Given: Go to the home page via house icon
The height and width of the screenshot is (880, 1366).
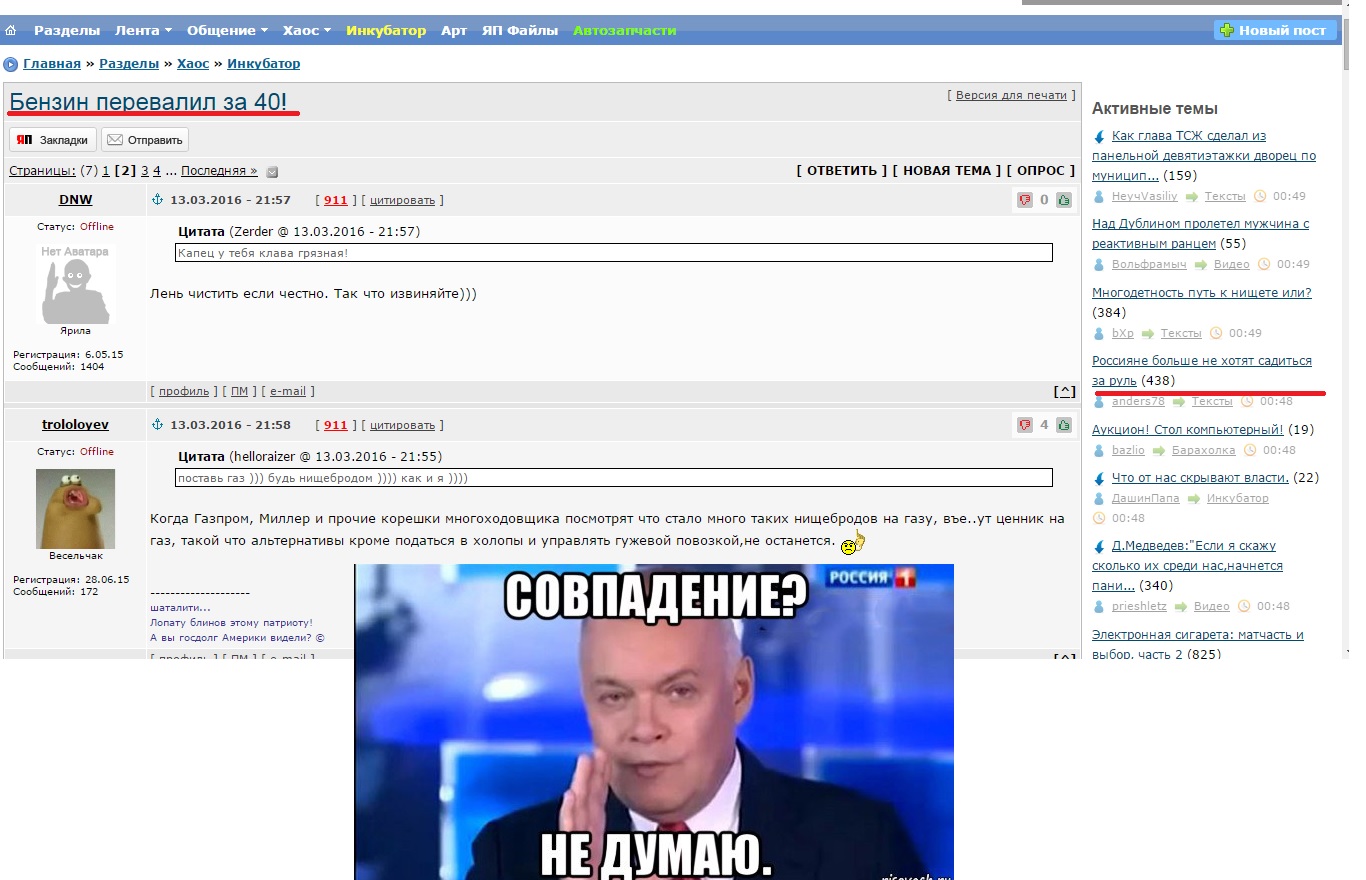Looking at the screenshot, I should [x=11, y=31].
